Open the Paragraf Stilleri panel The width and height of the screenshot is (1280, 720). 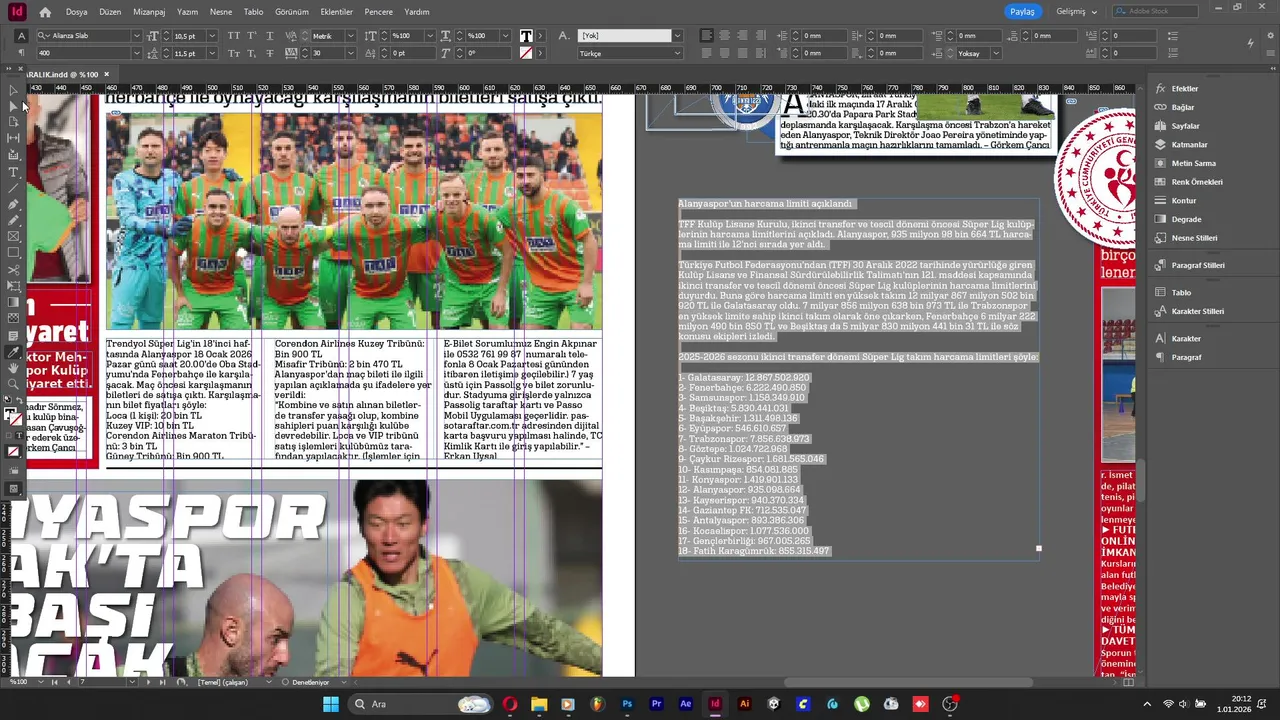pyautogui.click(x=1197, y=265)
